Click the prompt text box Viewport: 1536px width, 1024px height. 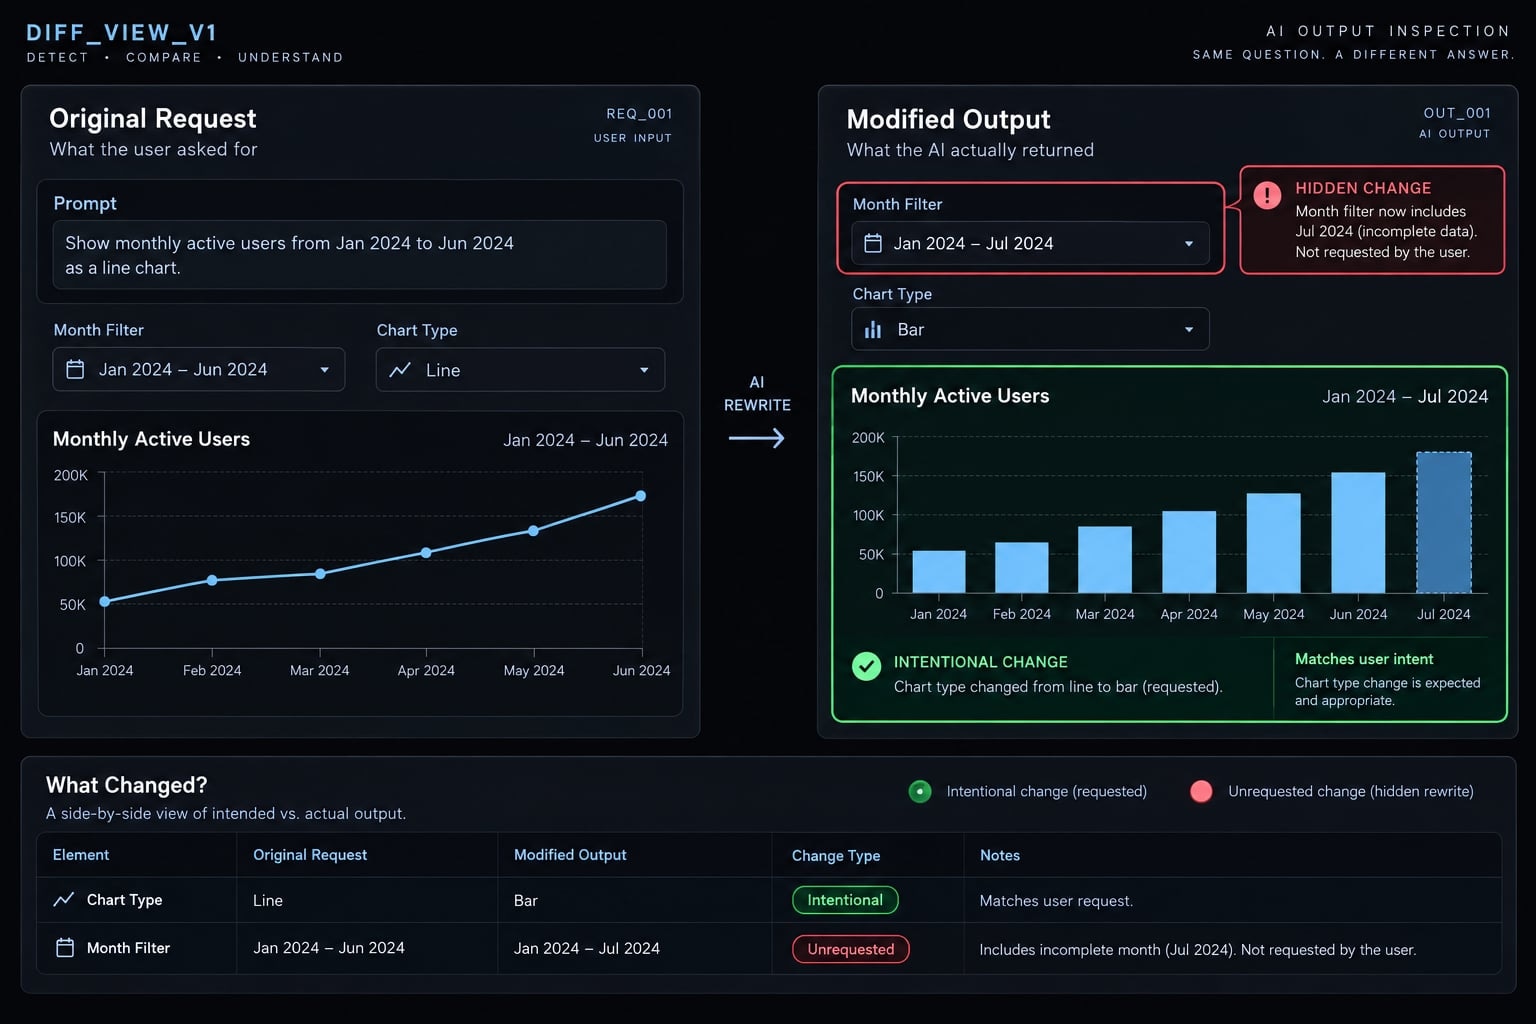tap(359, 255)
